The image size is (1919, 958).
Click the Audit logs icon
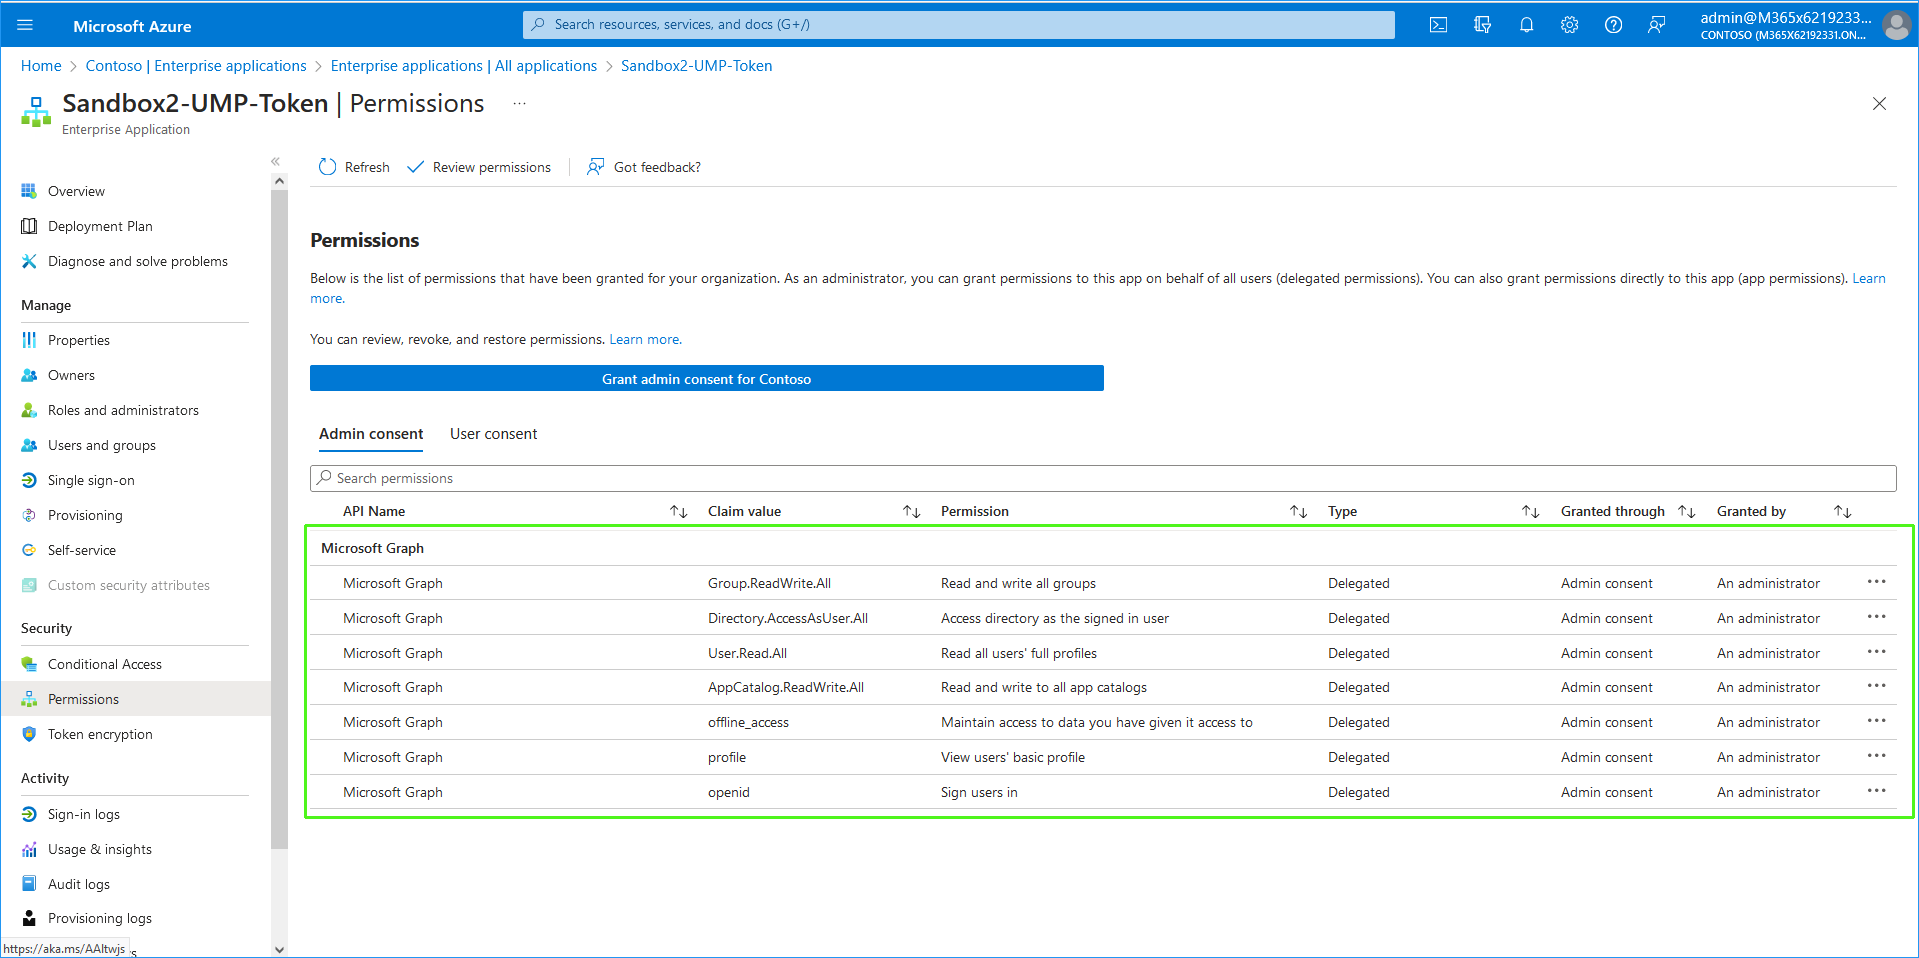pyautogui.click(x=29, y=884)
